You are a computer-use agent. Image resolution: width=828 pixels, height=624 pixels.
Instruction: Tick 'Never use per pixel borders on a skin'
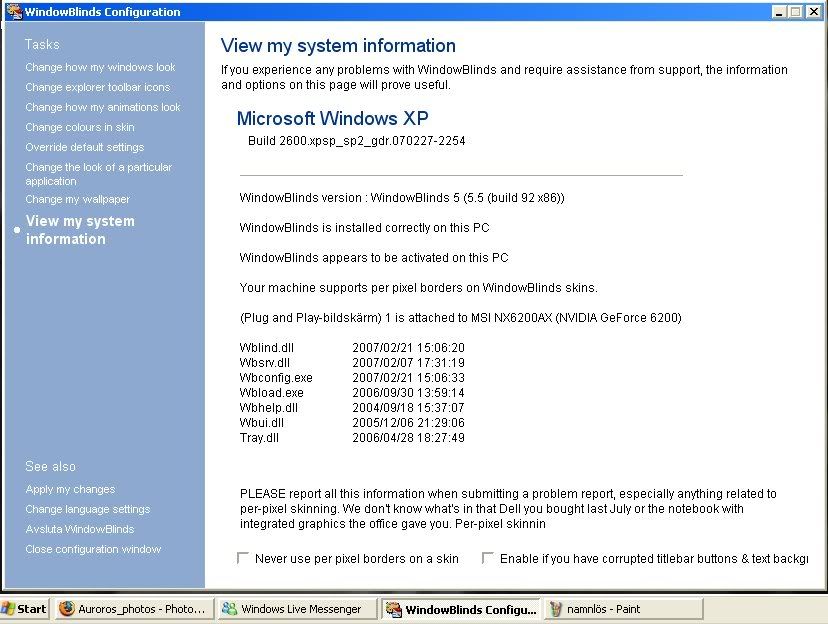(x=243, y=558)
